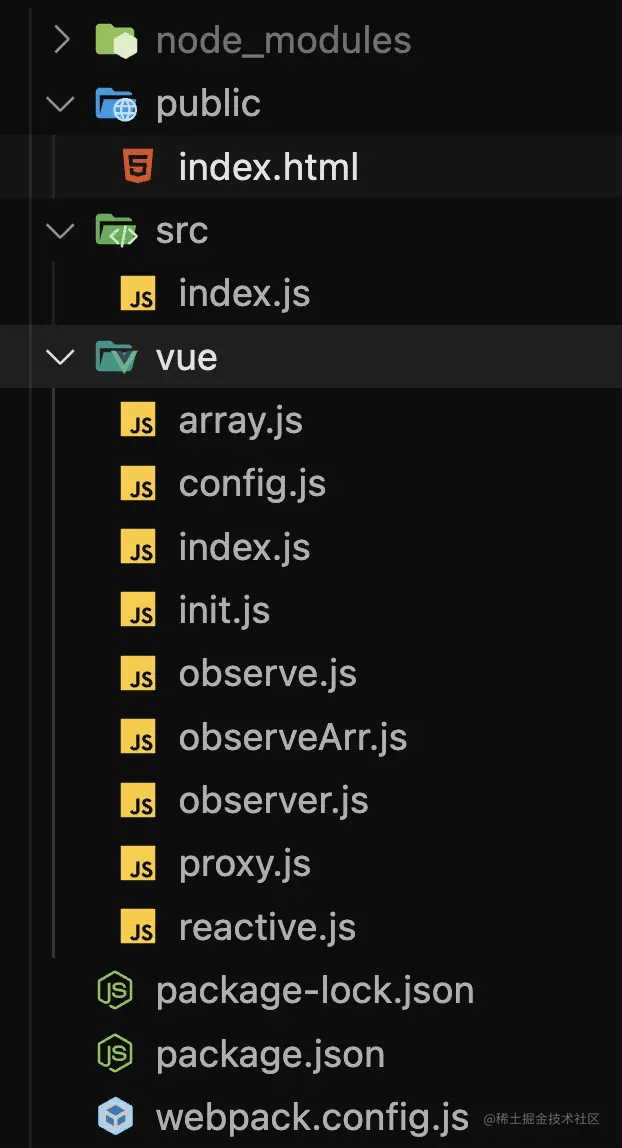Open the observeArr.js file

[x=292, y=737]
